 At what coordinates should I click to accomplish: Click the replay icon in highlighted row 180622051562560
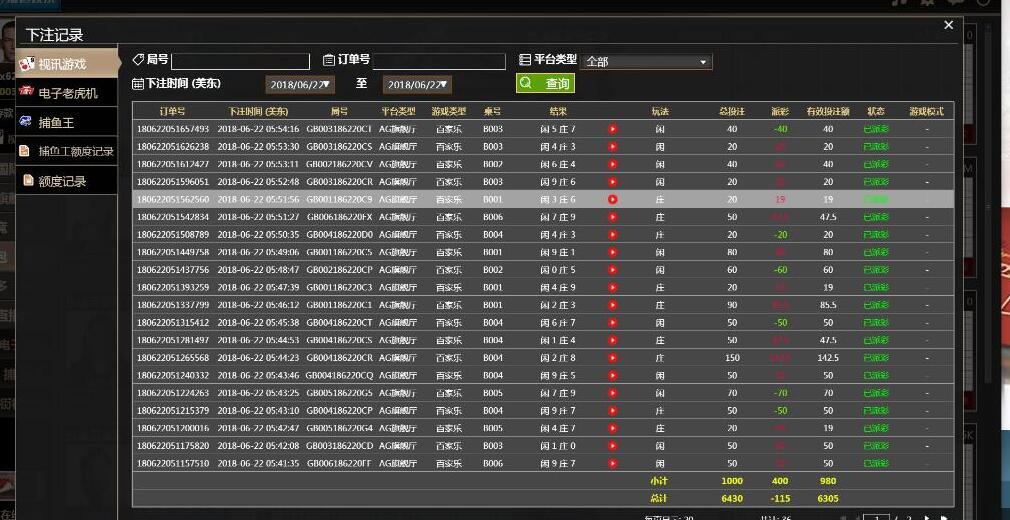pyautogui.click(x=613, y=199)
